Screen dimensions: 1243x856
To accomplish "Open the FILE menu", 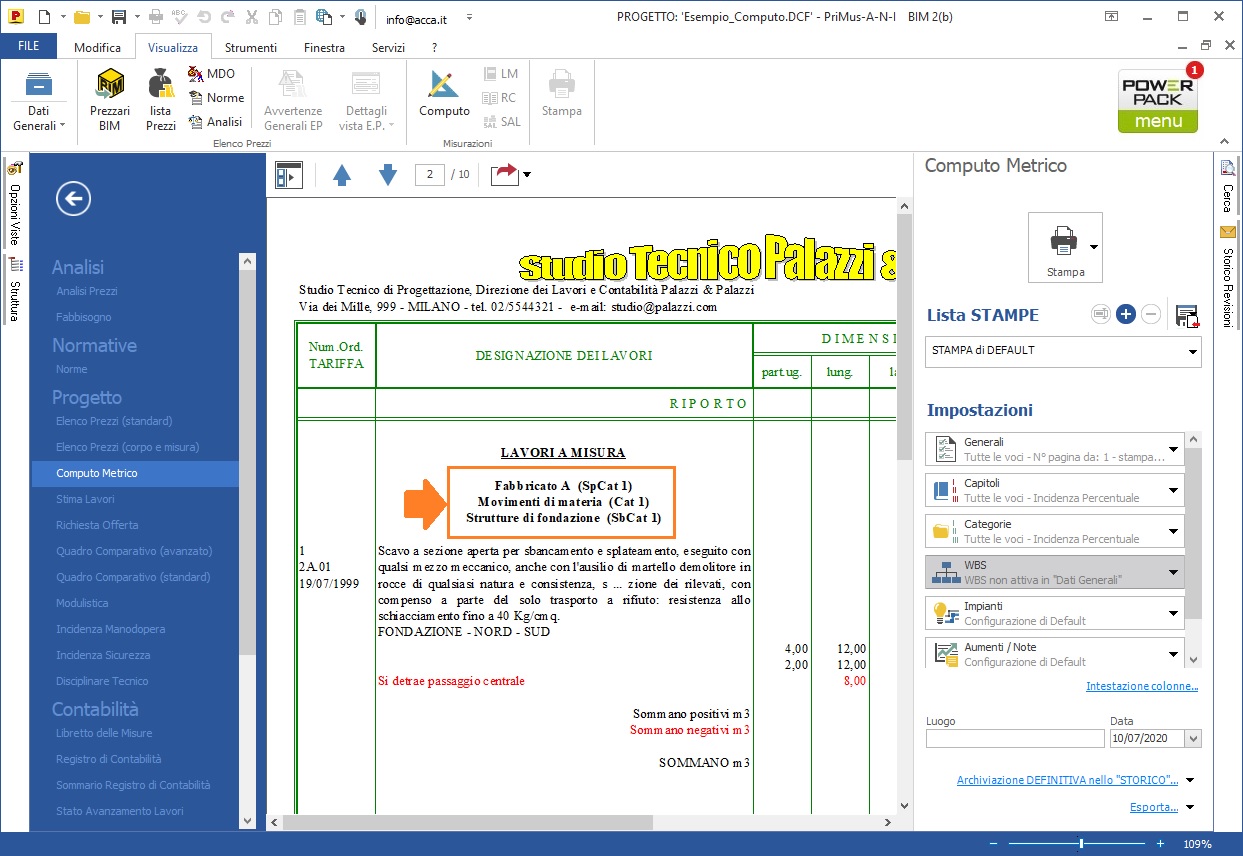I will tap(29, 47).
